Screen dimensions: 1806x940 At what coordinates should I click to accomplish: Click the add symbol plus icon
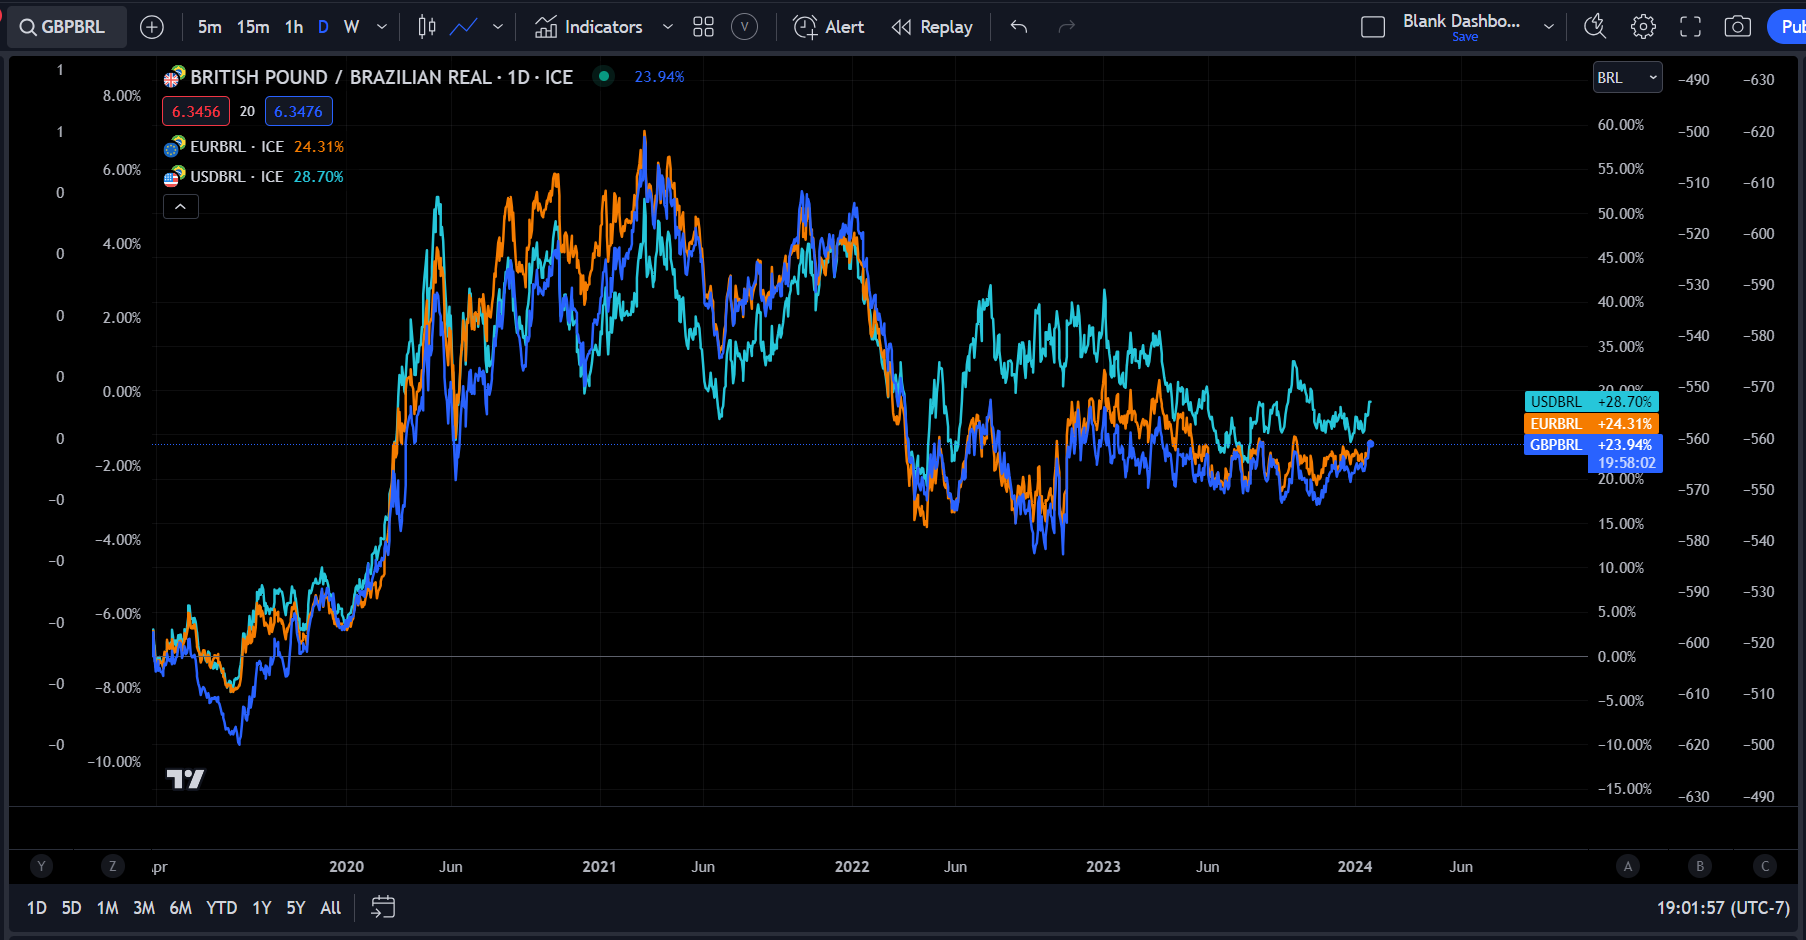click(152, 27)
